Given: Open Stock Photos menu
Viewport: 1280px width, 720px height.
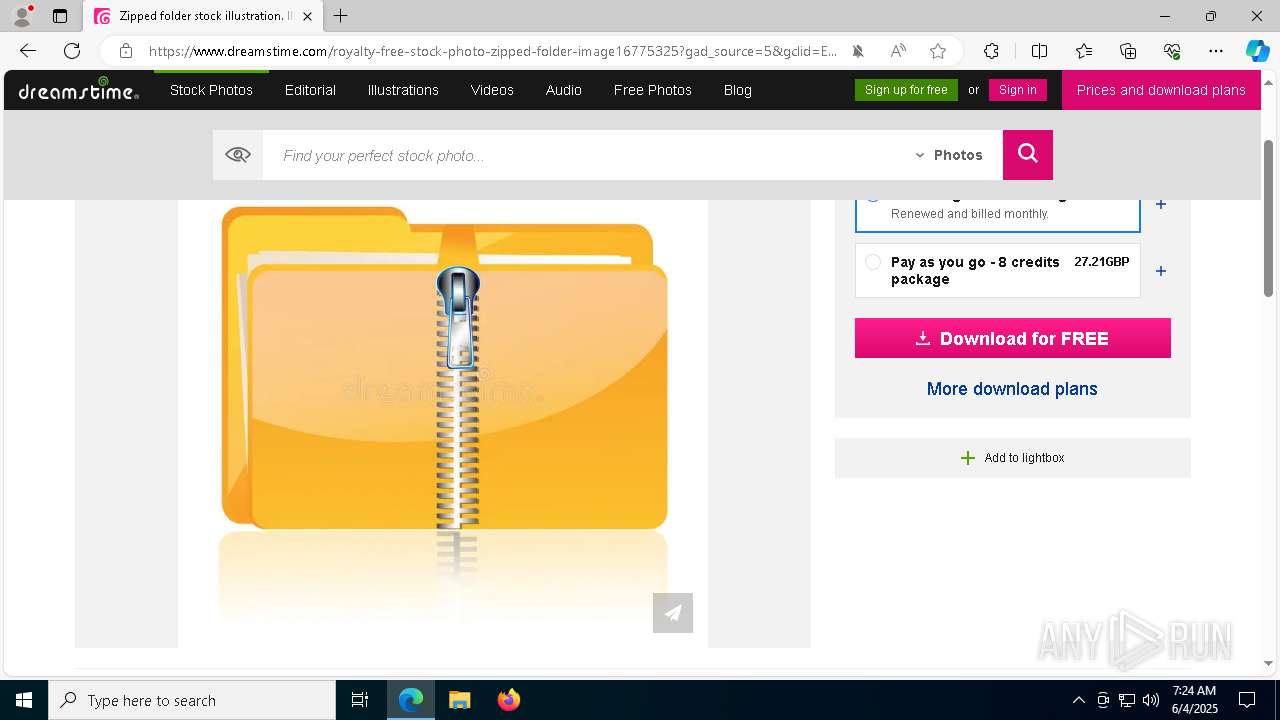Looking at the screenshot, I should (211, 90).
